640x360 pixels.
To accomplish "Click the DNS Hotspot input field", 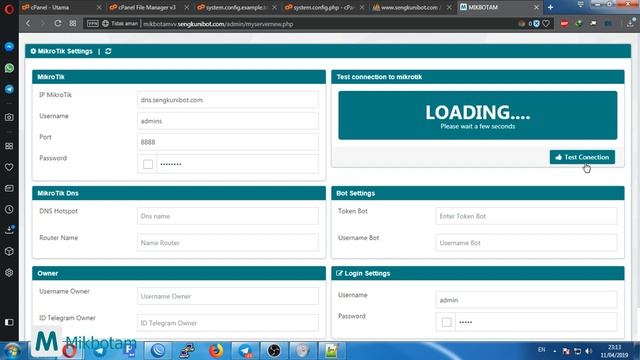I will (x=228, y=216).
